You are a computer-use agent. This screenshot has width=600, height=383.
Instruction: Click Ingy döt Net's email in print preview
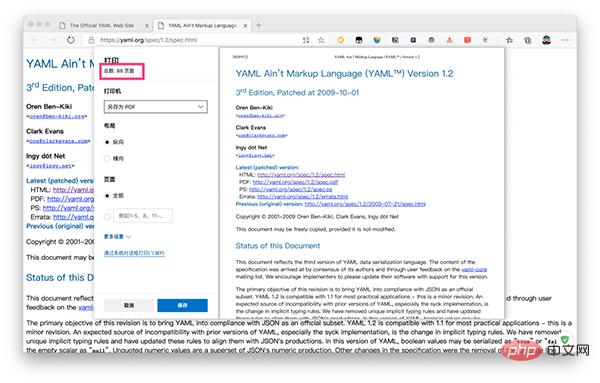[255, 155]
